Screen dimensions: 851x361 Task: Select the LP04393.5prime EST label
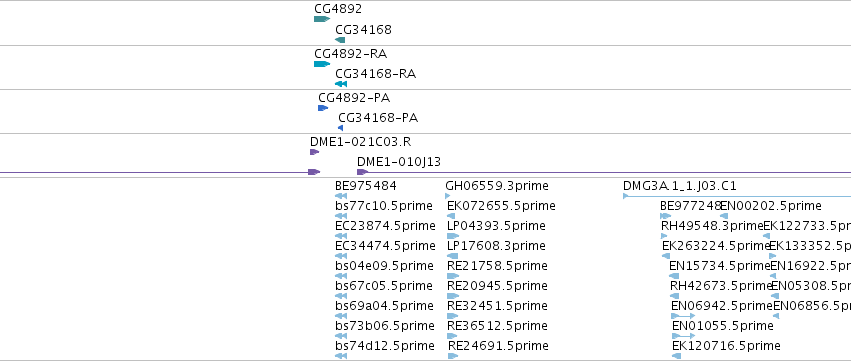tap(497, 226)
